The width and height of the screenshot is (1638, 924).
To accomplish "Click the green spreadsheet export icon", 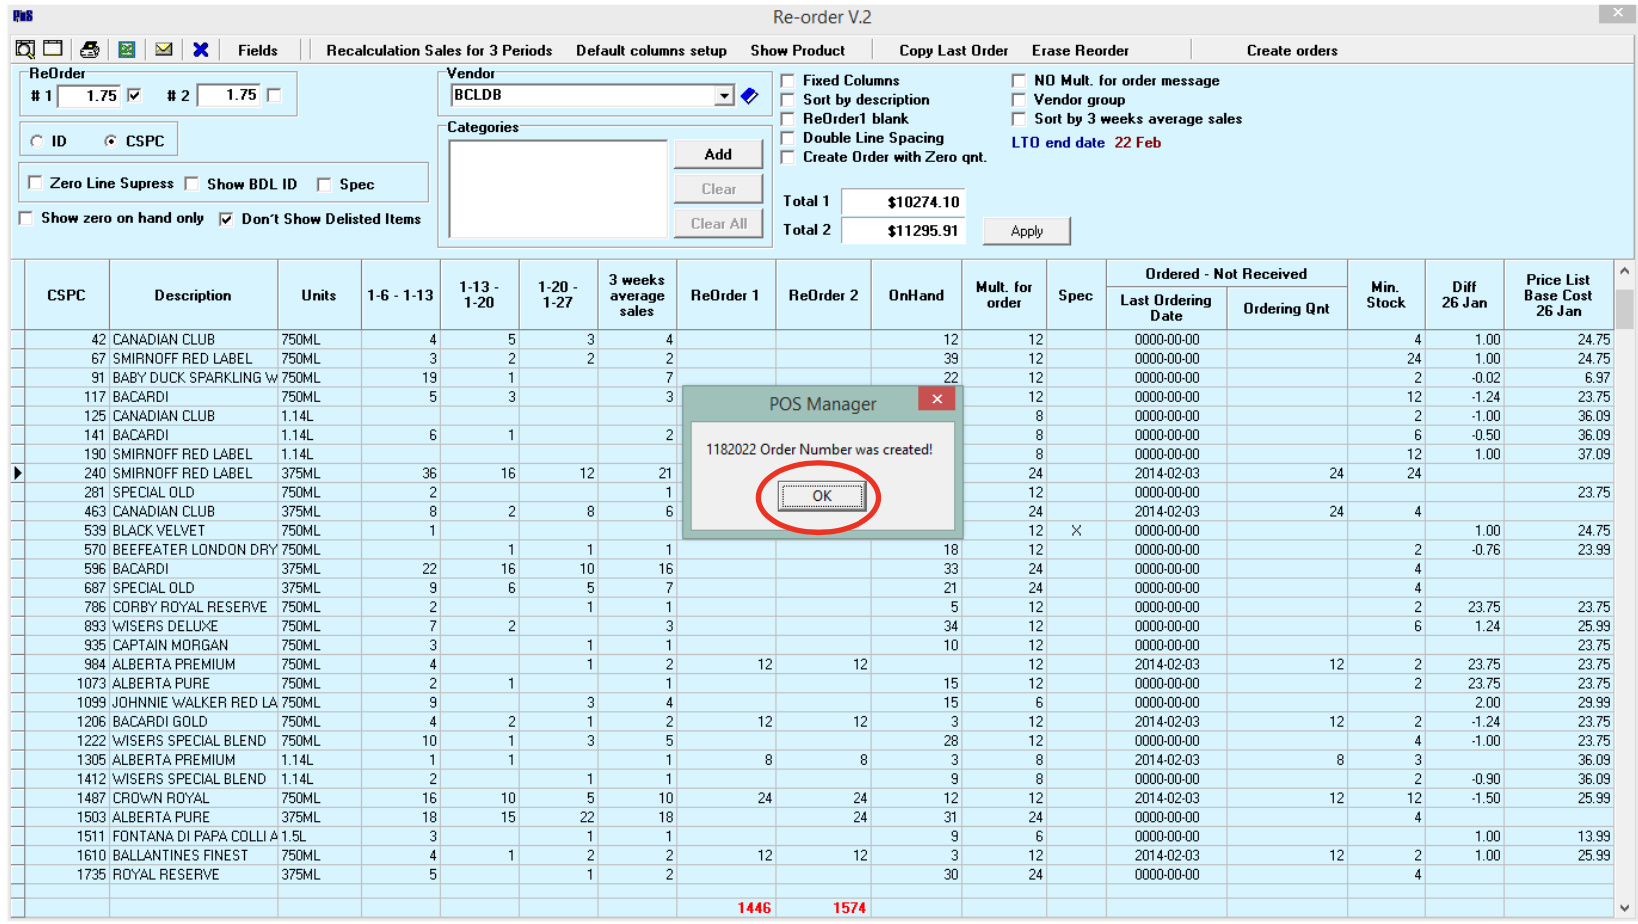I will (127, 49).
